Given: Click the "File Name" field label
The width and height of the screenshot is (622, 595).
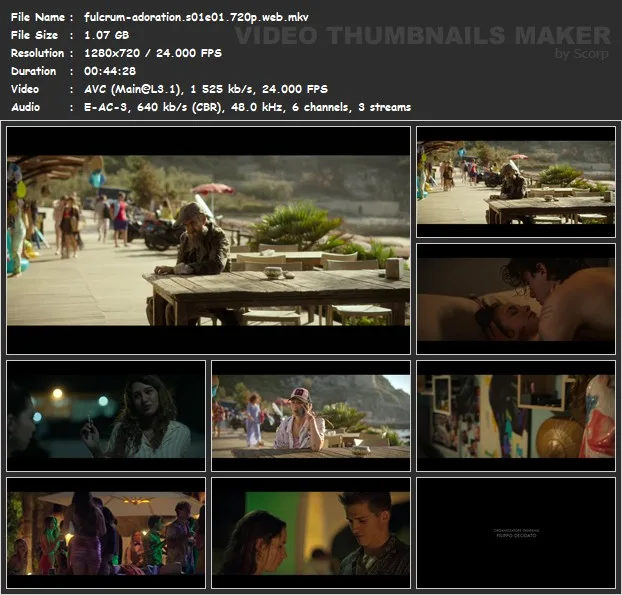Looking at the screenshot, I should click(x=37, y=17).
